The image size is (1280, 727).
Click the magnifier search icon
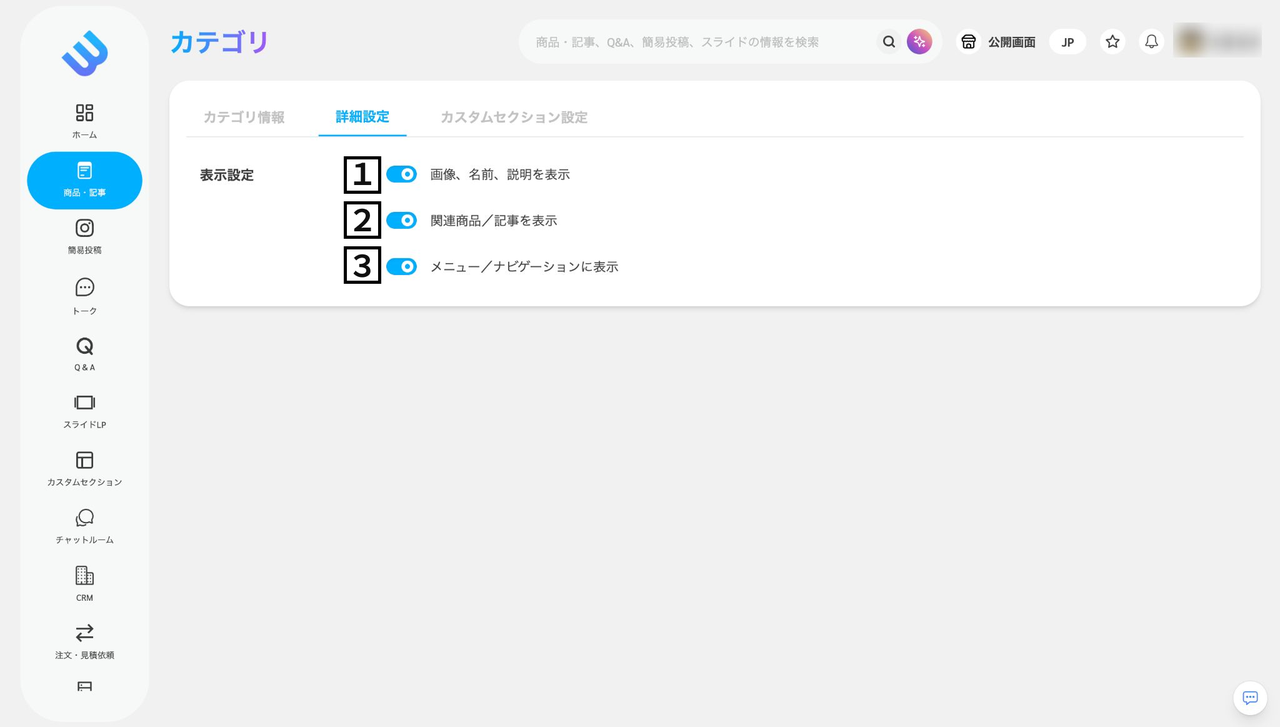point(889,42)
